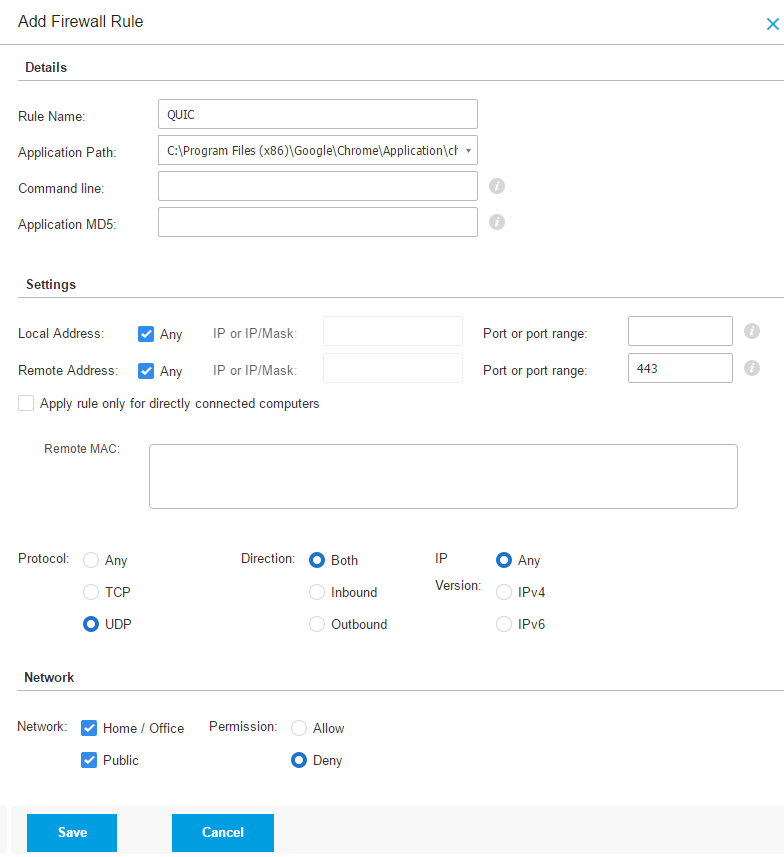Screen dimensions: 784x857
Task: Select Outbound direction radio button
Action: (x=317, y=624)
